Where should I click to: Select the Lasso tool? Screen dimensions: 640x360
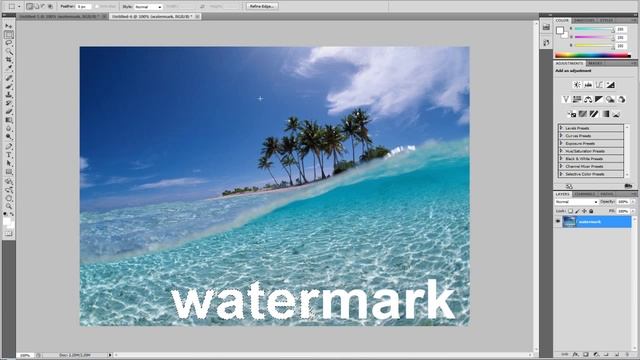click(x=9, y=43)
